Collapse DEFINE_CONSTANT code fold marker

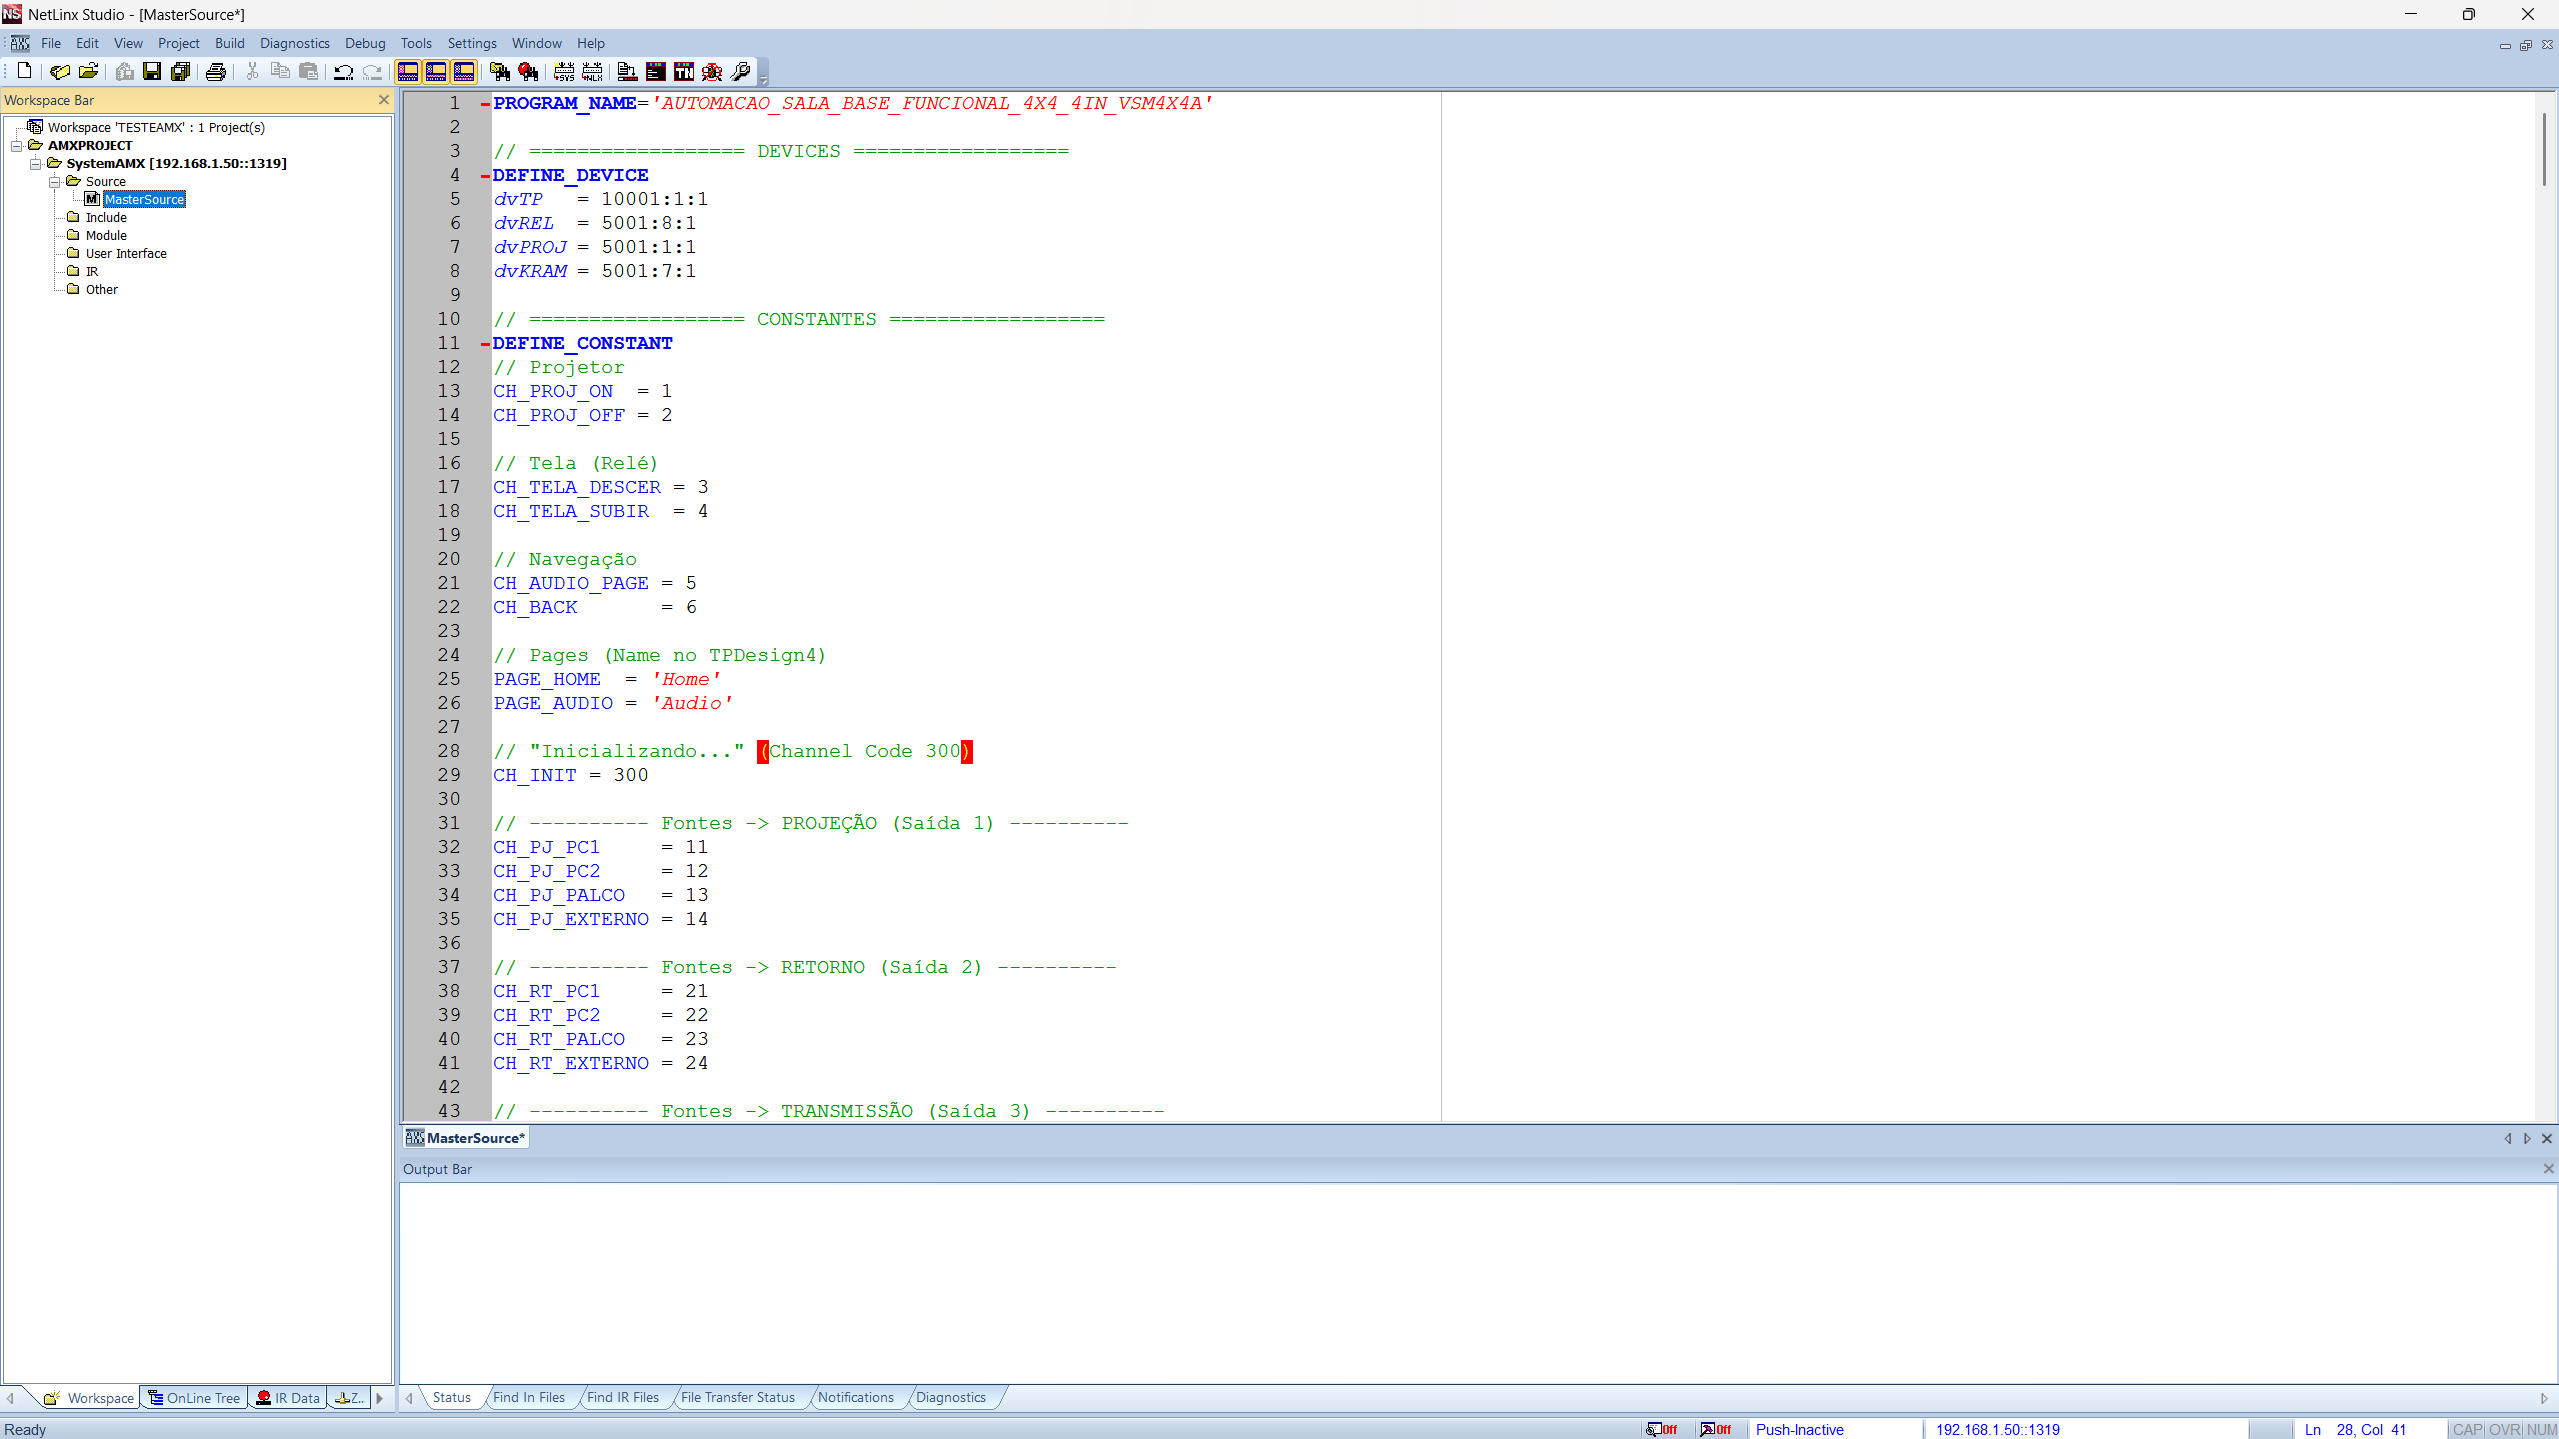[485, 343]
